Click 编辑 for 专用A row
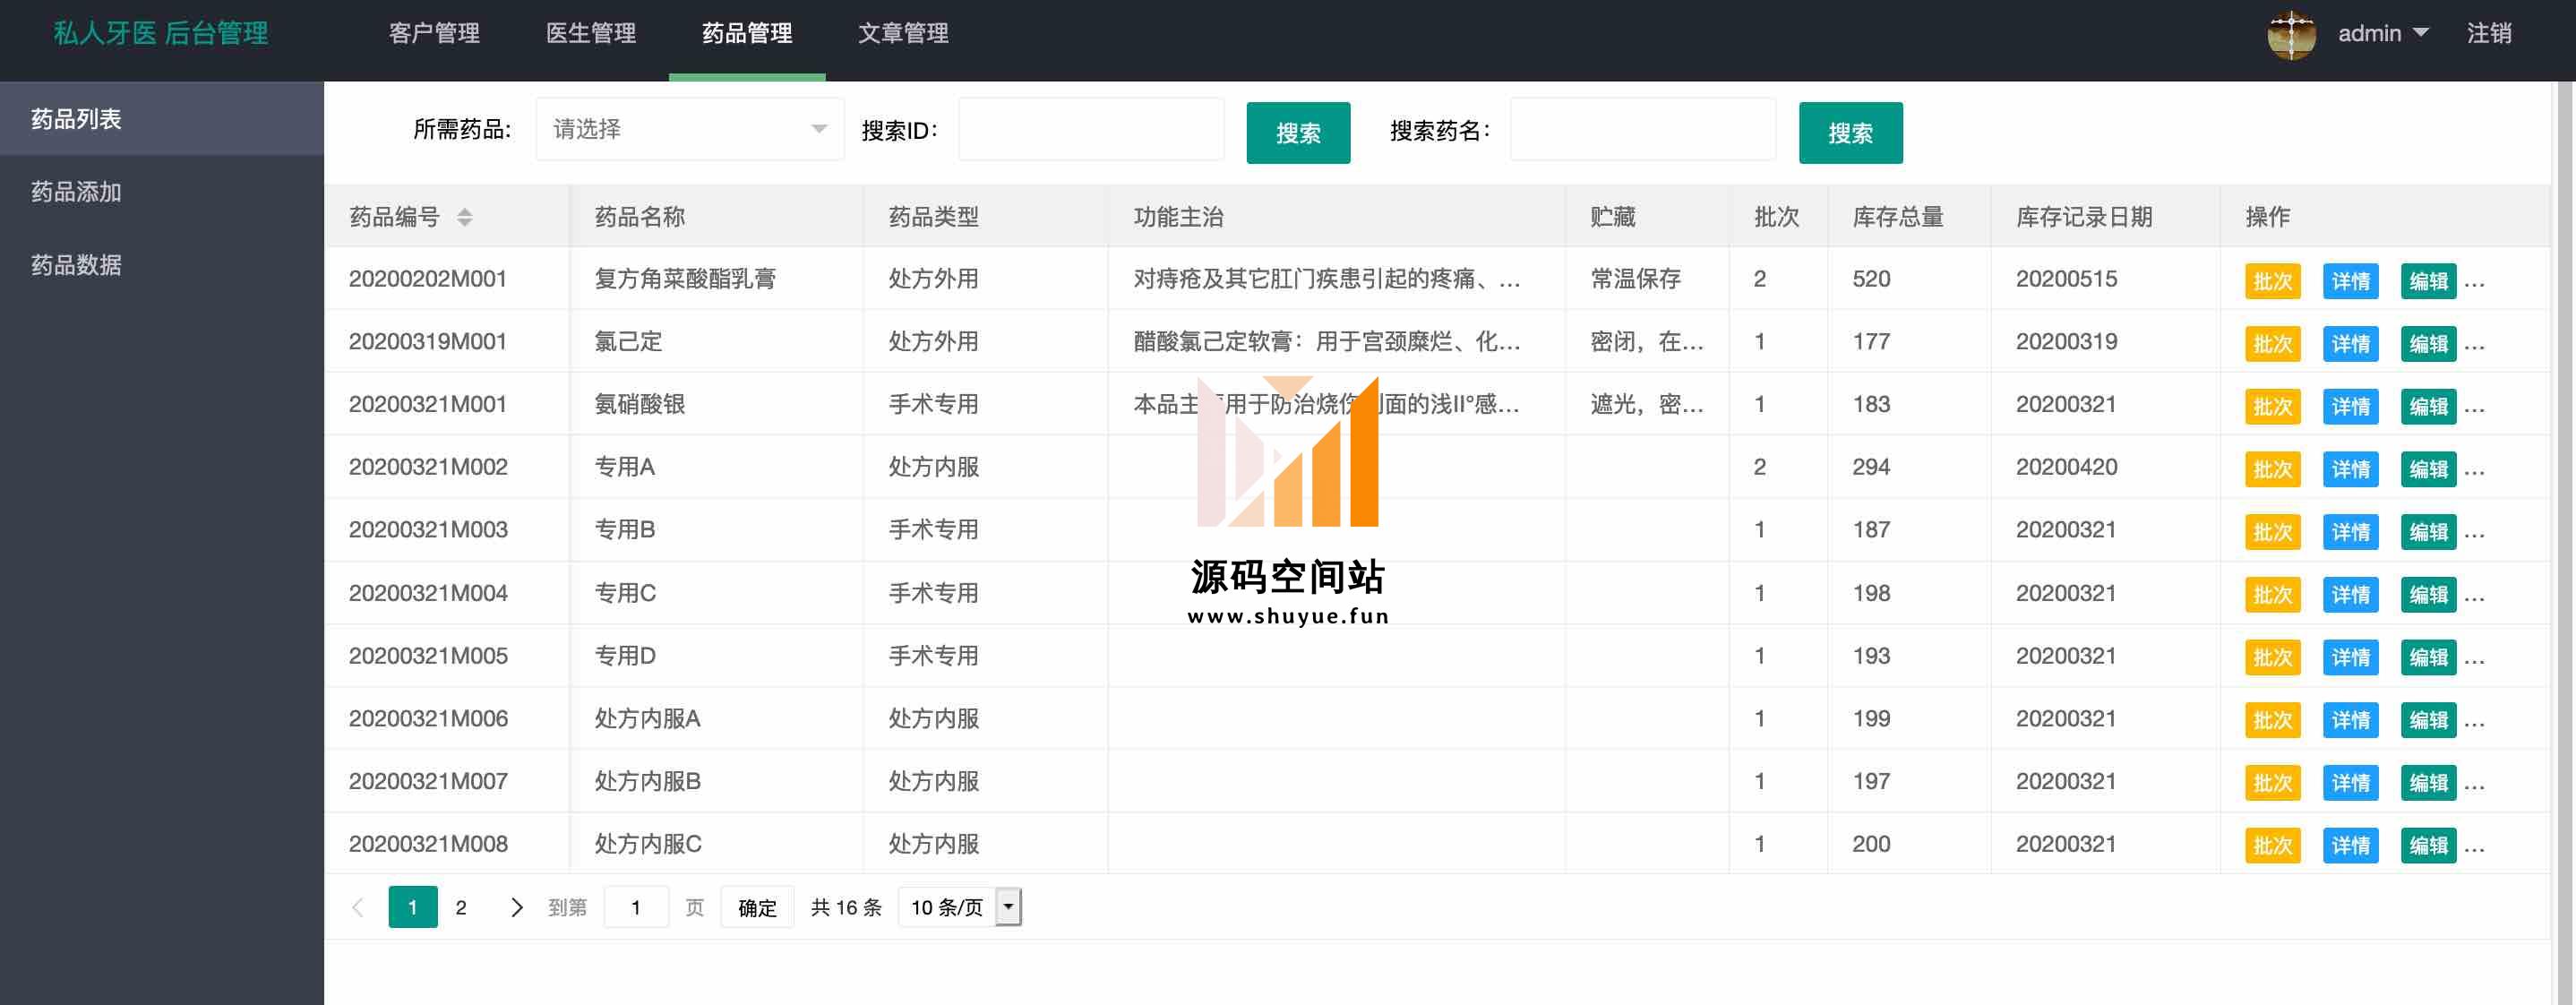Screen dimensions: 2576x1005 tap(2428, 469)
